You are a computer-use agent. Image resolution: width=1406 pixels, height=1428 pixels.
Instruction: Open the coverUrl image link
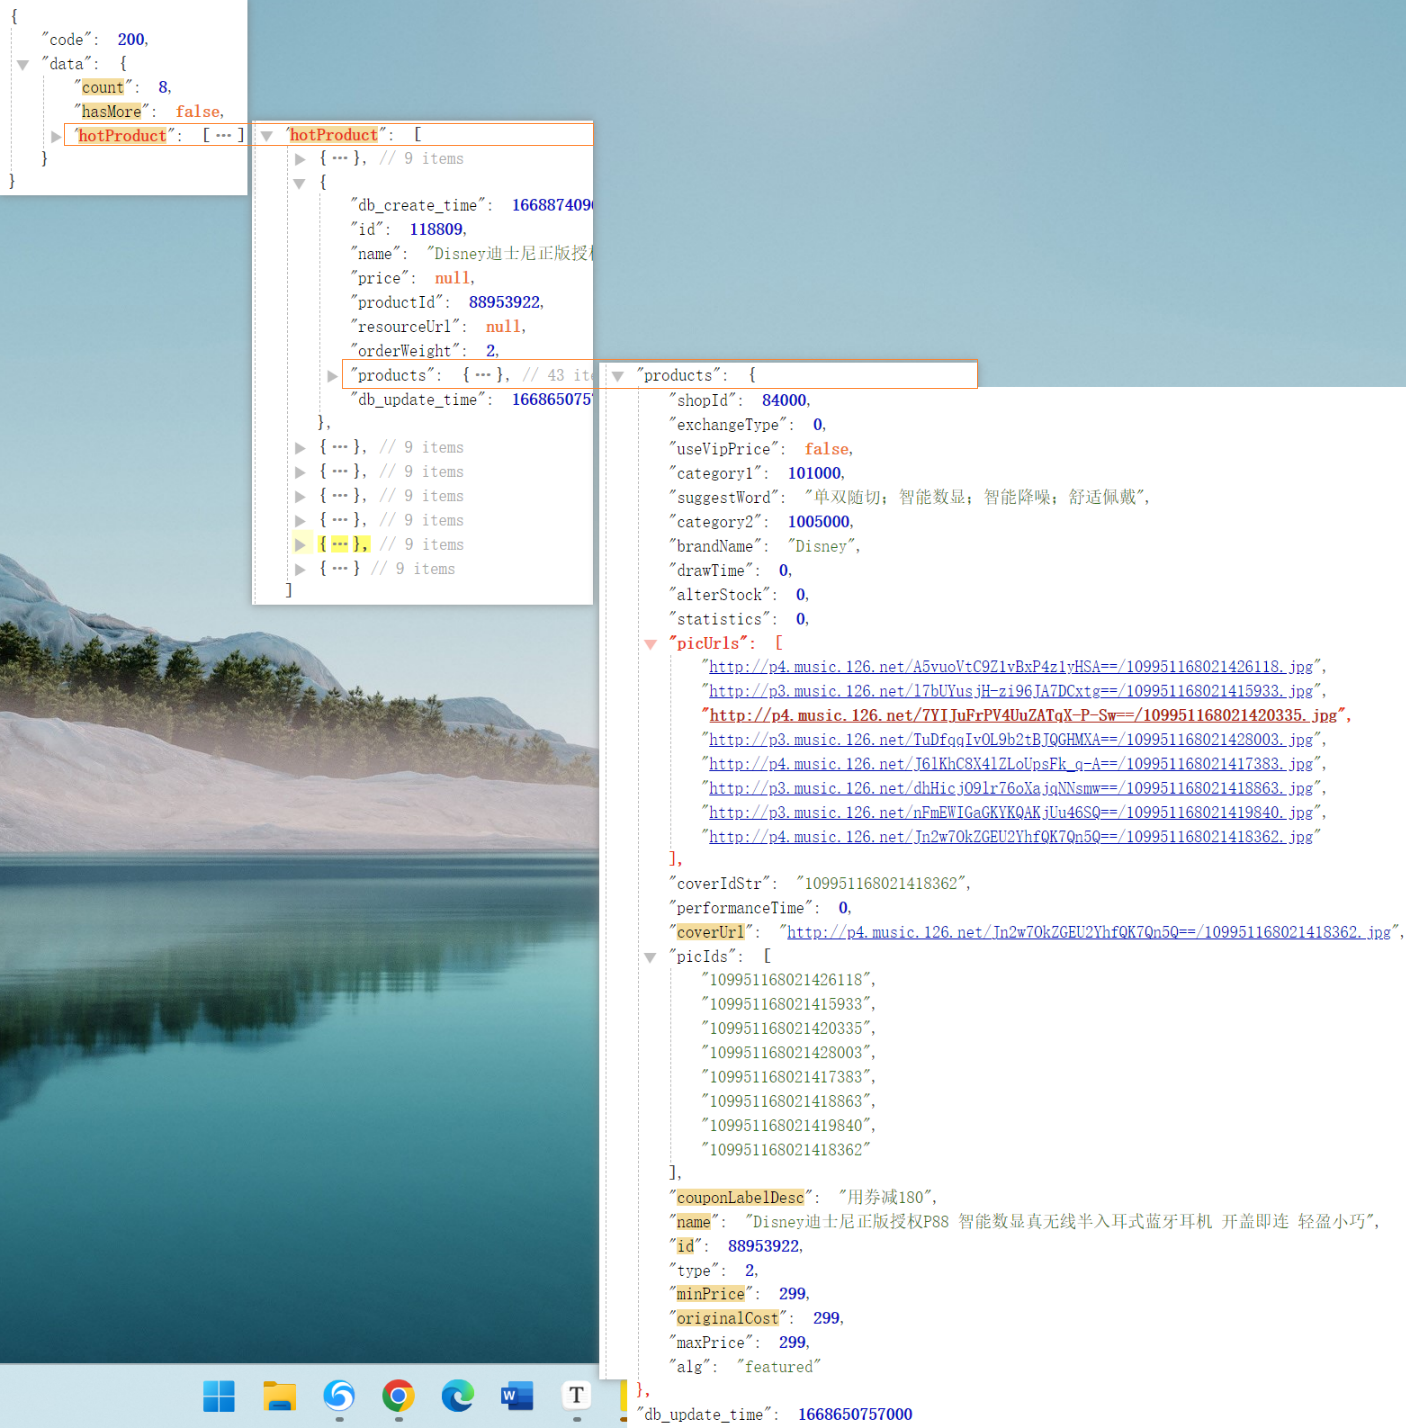point(1089,932)
